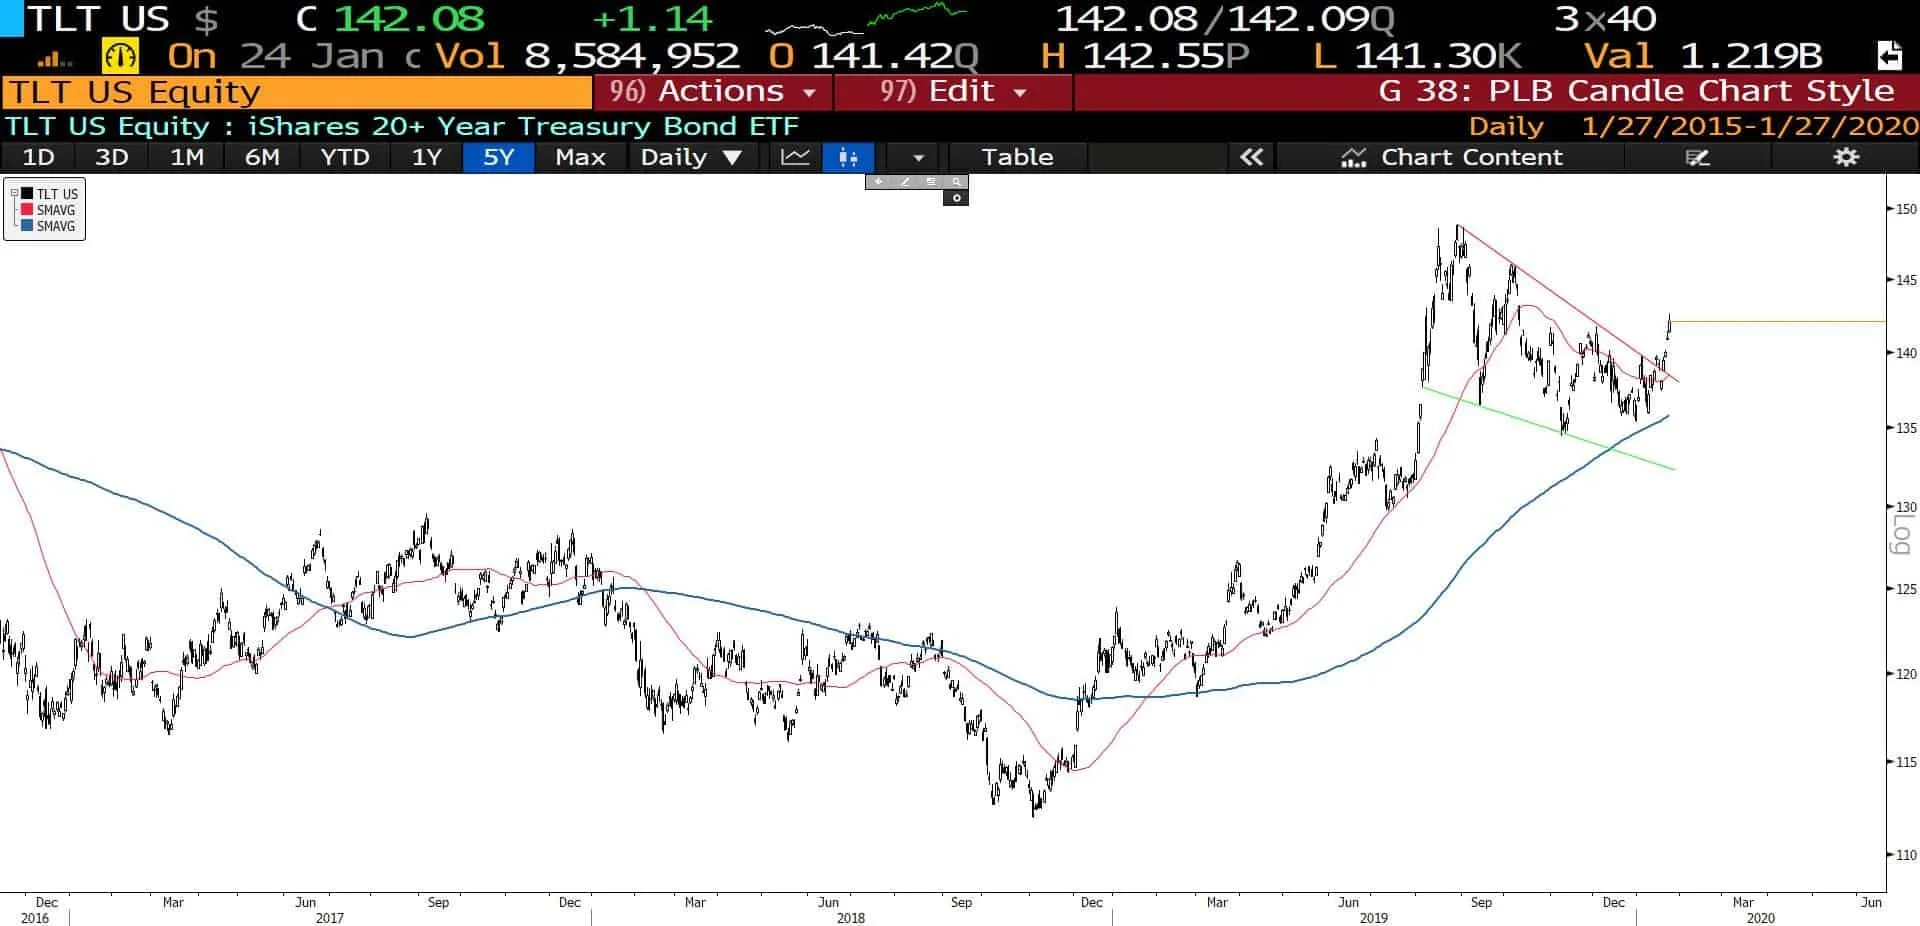The height and width of the screenshot is (926, 1920).
Task: Select the line chart style icon
Action: (x=795, y=157)
